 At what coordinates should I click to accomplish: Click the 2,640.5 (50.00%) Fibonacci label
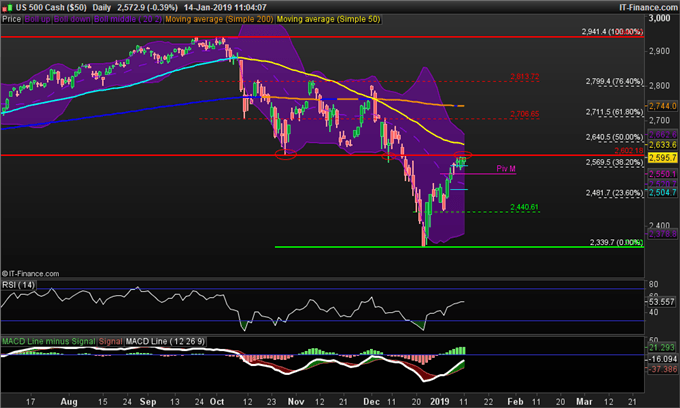point(615,137)
